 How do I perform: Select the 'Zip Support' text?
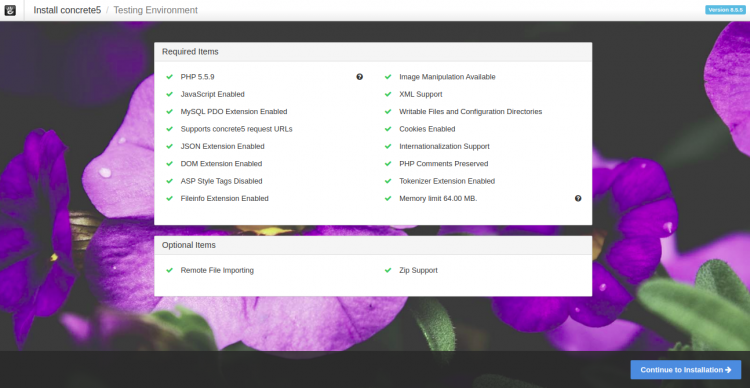coord(419,270)
